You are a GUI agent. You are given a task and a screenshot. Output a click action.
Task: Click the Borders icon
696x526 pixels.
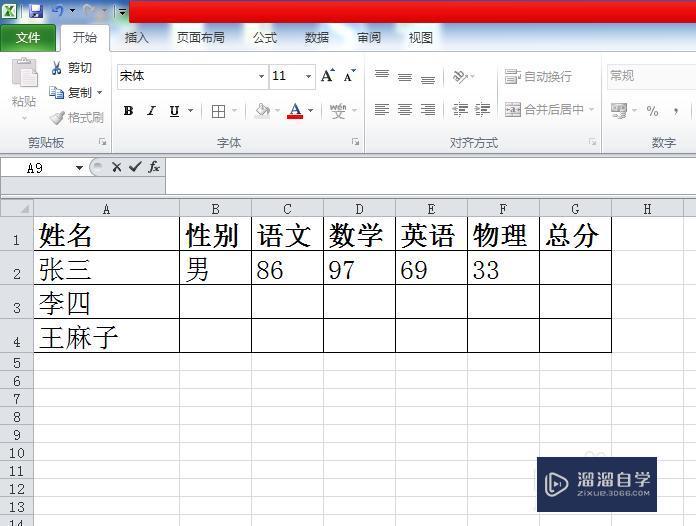(218, 111)
